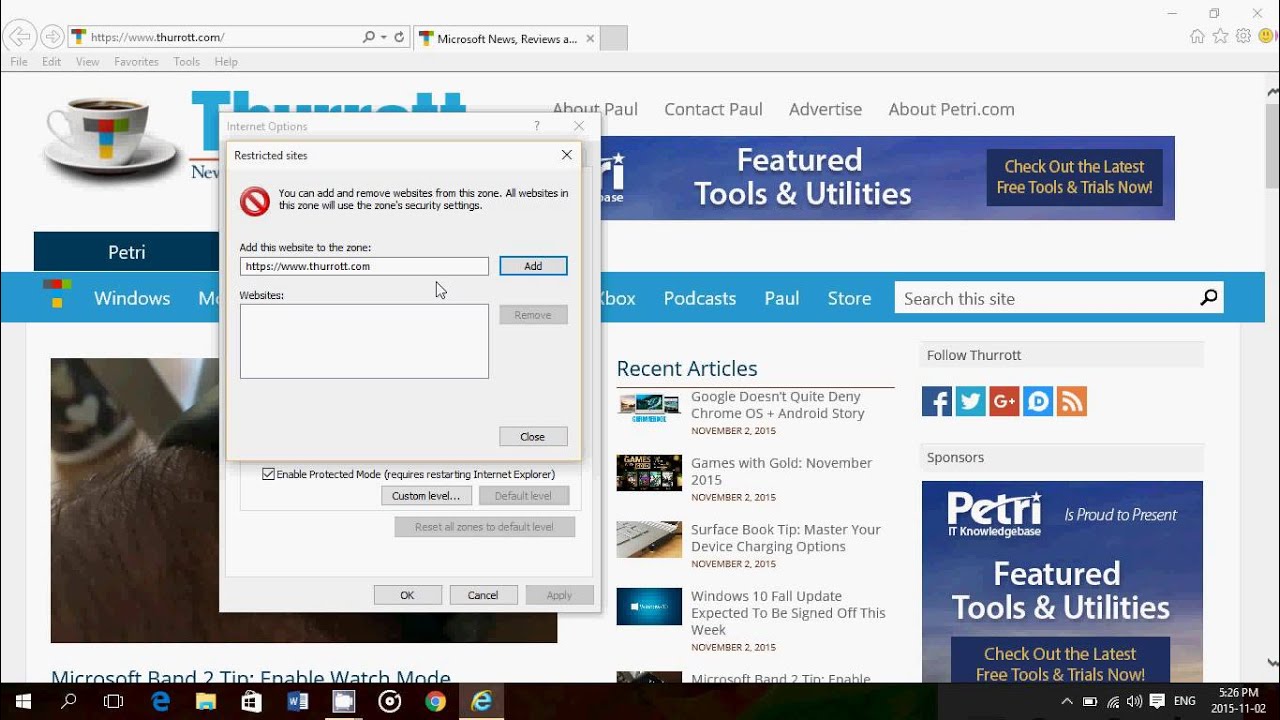Open the Advertise link
The width and height of the screenshot is (1280, 720).
[825, 109]
